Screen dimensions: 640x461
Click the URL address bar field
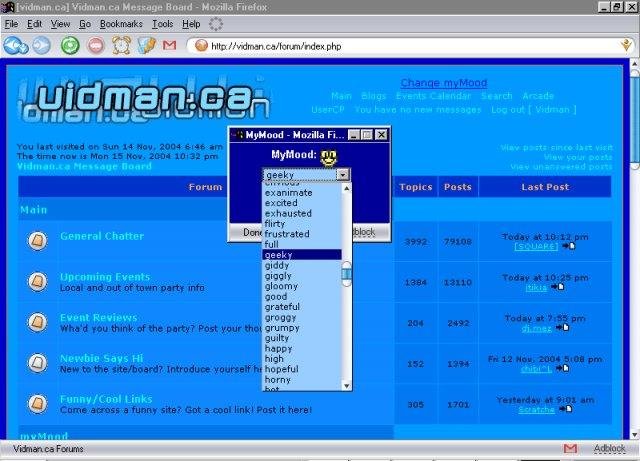point(411,46)
